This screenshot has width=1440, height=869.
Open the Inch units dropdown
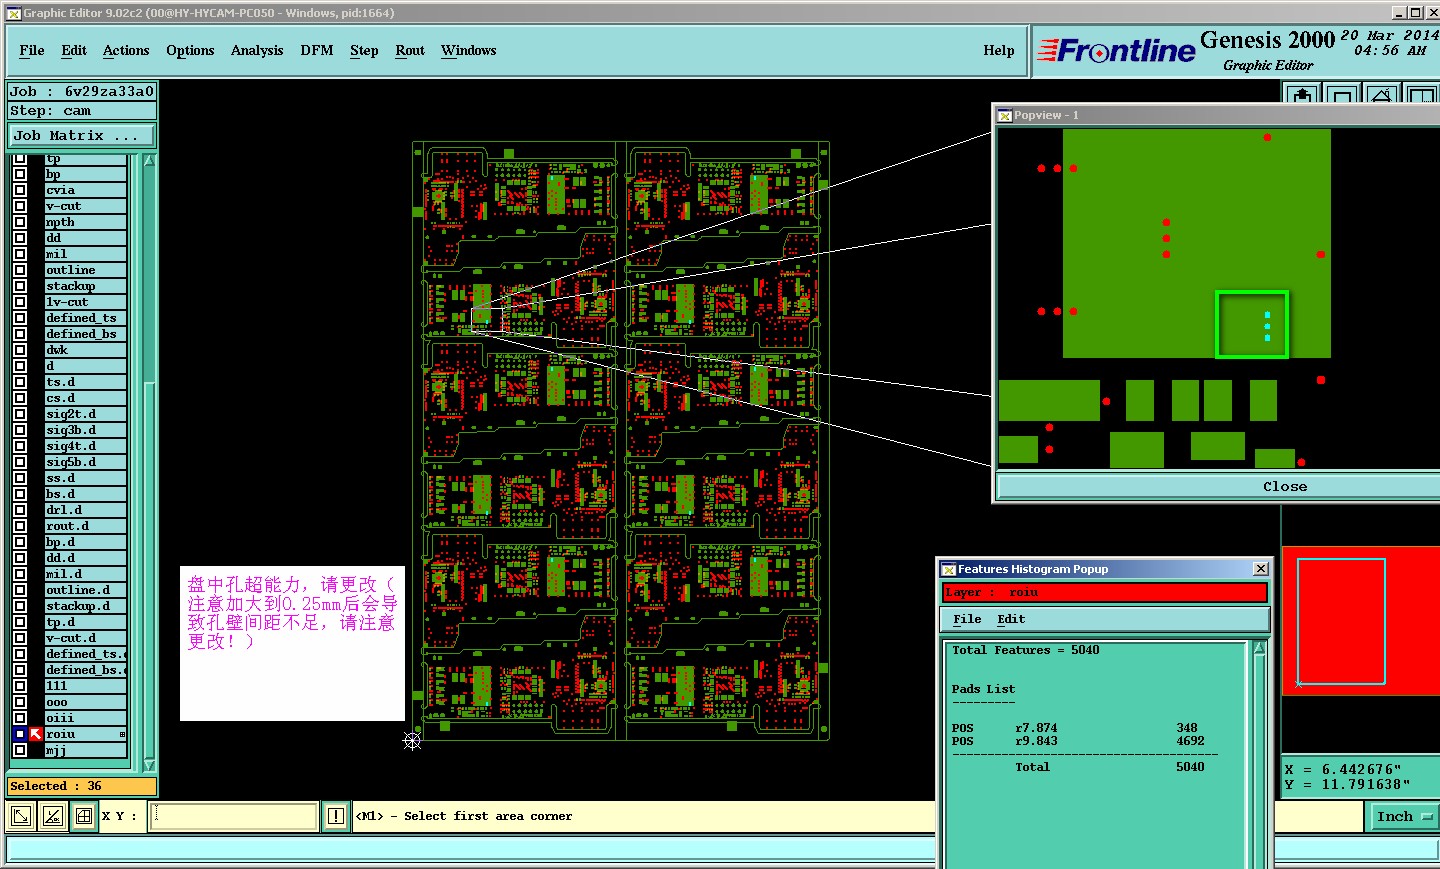tap(1404, 817)
